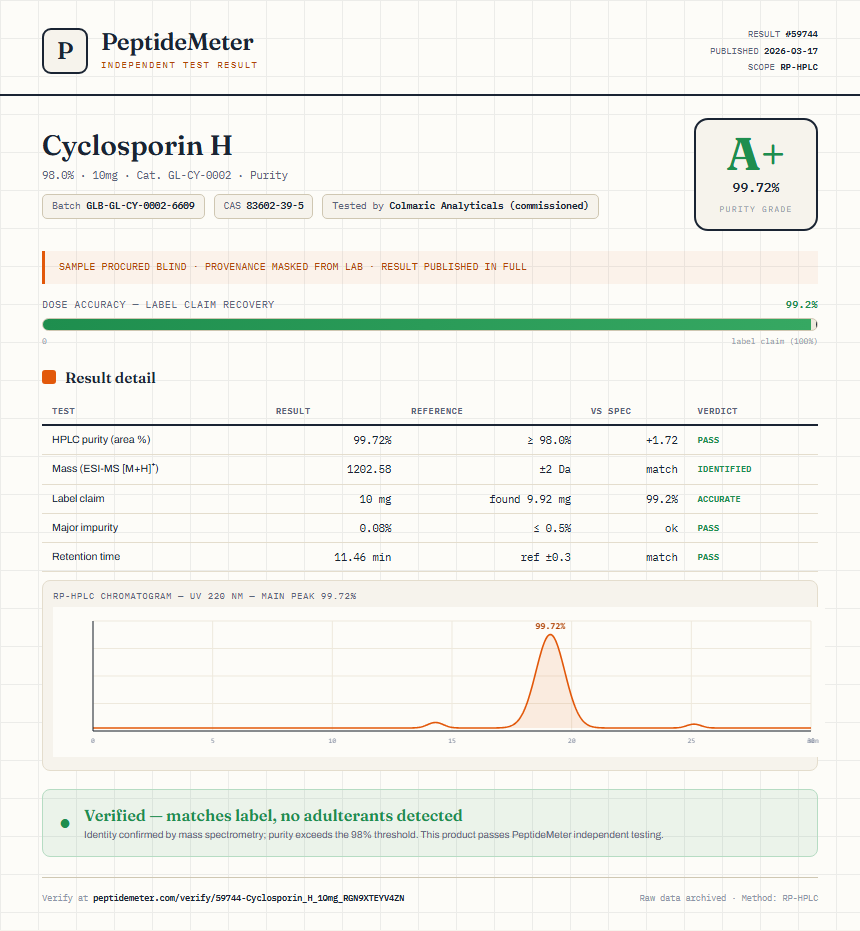Click the Mass (ESI-MS) row label
The height and width of the screenshot is (931, 860).
coord(105,468)
